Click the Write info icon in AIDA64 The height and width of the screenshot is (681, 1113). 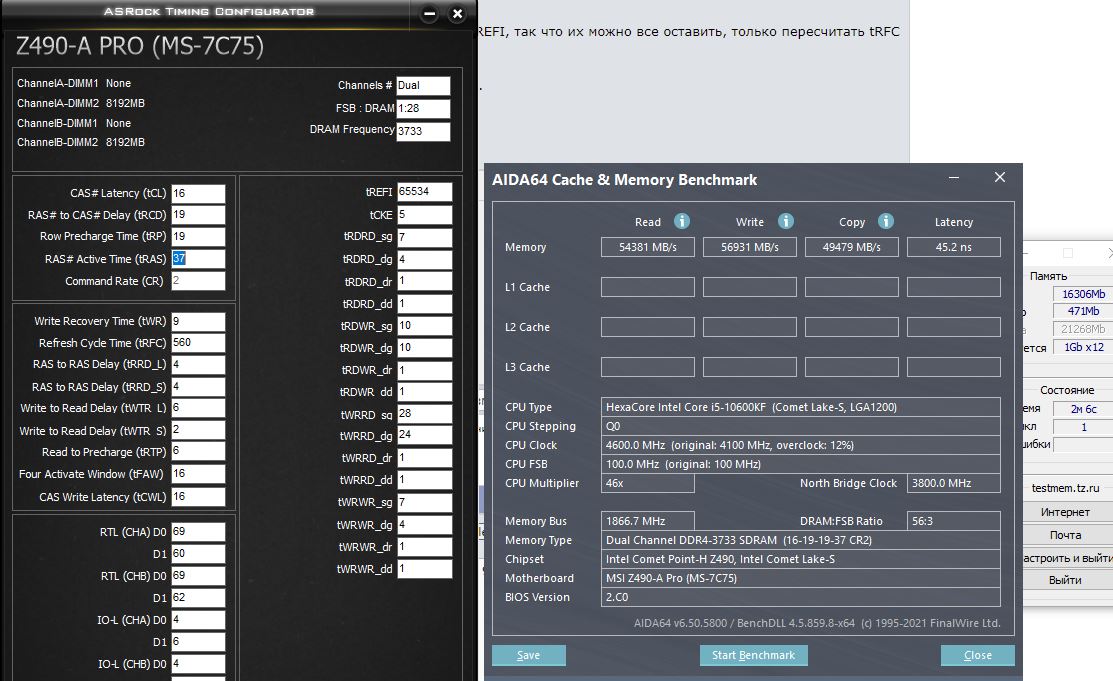(x=785, y=222)
